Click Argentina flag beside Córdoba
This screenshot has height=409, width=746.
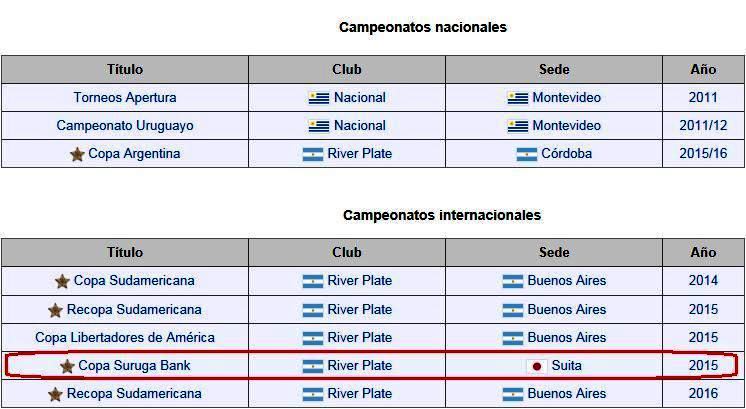click(527, 155)
